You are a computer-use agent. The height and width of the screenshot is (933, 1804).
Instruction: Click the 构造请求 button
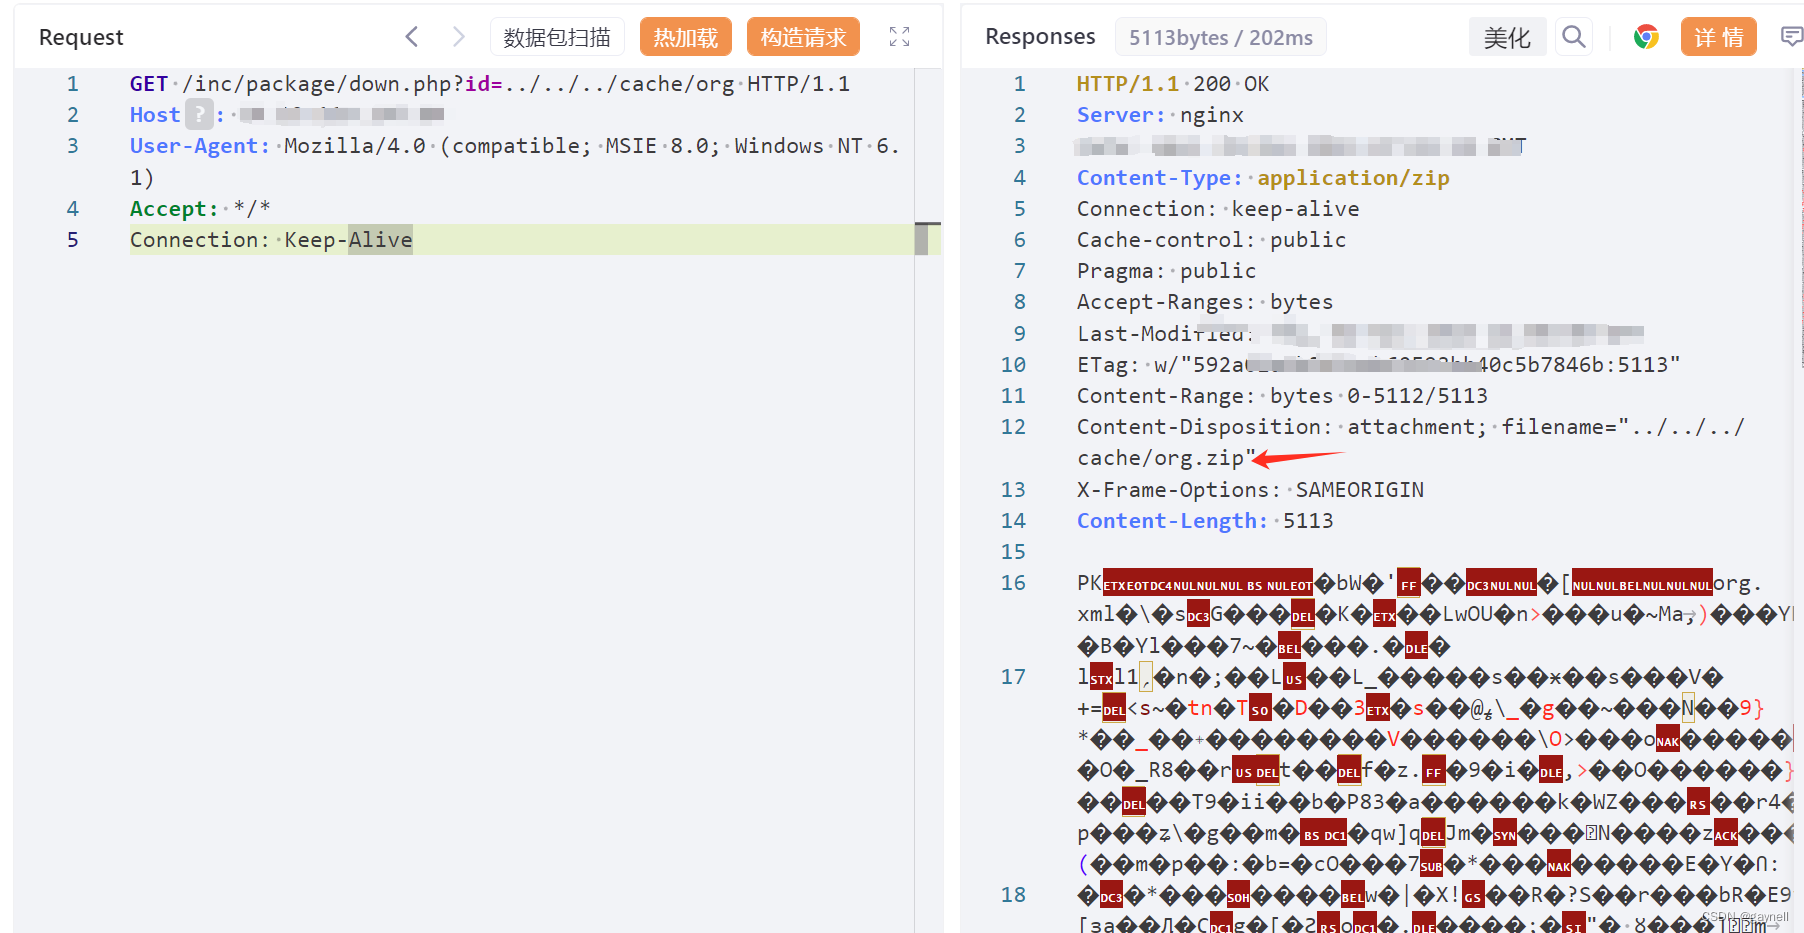click(x=803, y=37)
